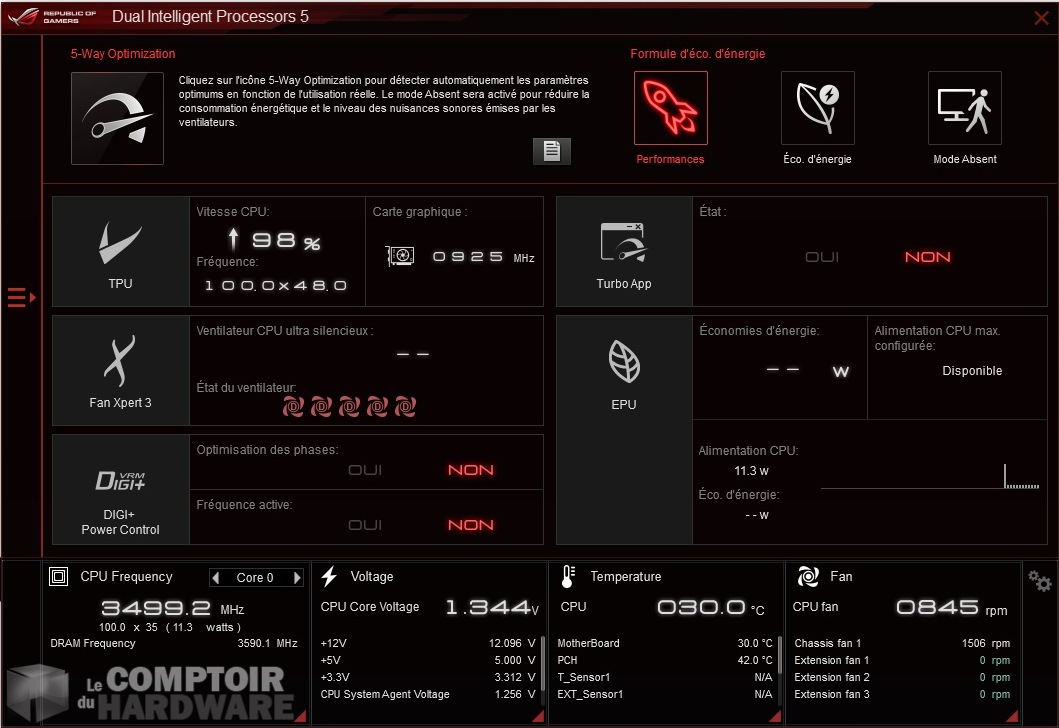This screenshot has height=728, width=1059.
Task: Click the first fan status icon
Action: click(x=293, y=407)
